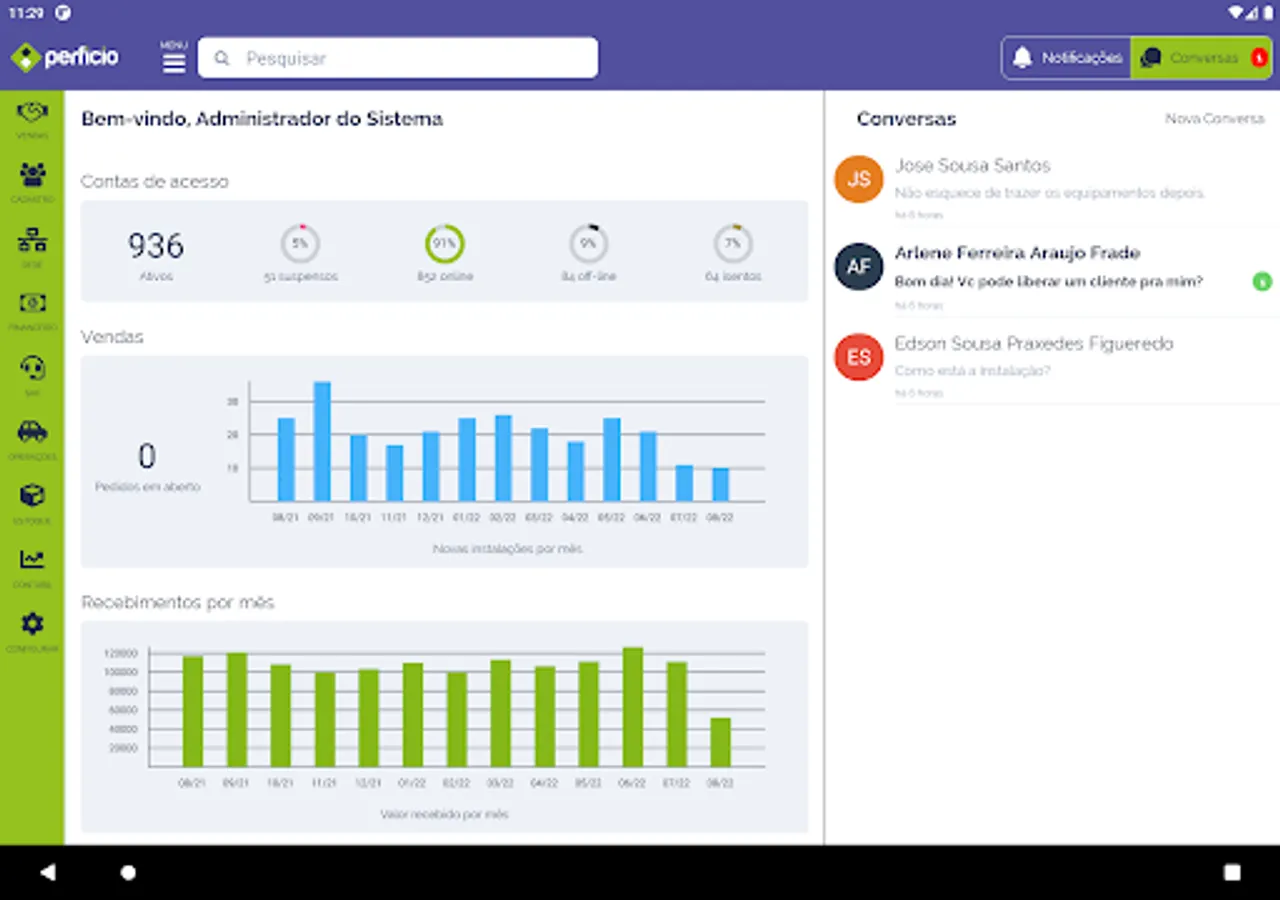This screenshot has width=1280, height=900.
Task: Click the Perficio logo
Action: click(65, 57)
